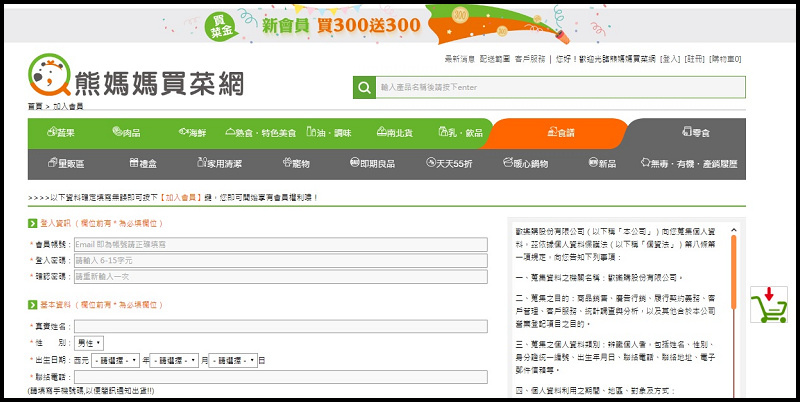The width and height of the screenshot is (800, 402).
Task: Click the 登入密碼 password field
Action: point(281,261)
